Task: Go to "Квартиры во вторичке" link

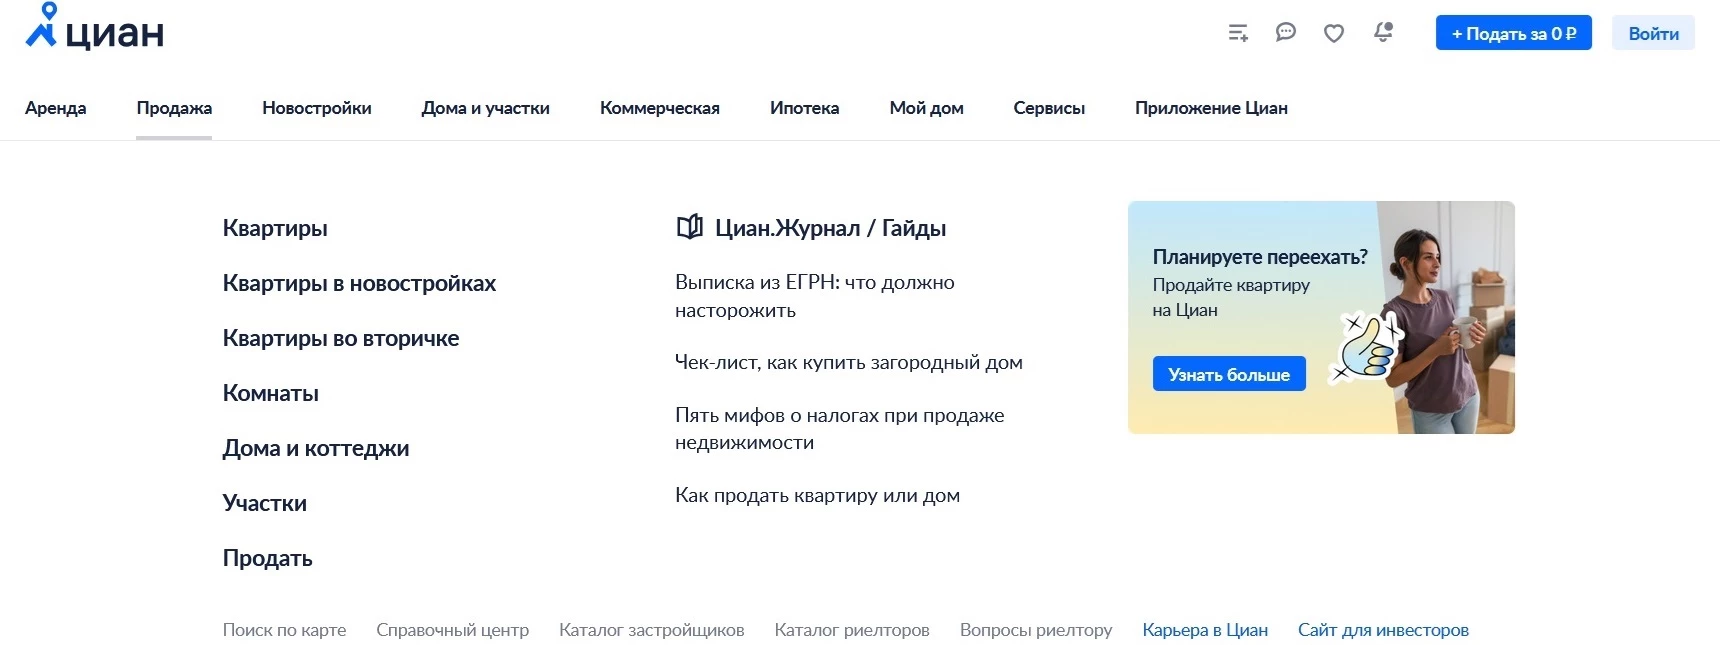Action: click(341, 338)
